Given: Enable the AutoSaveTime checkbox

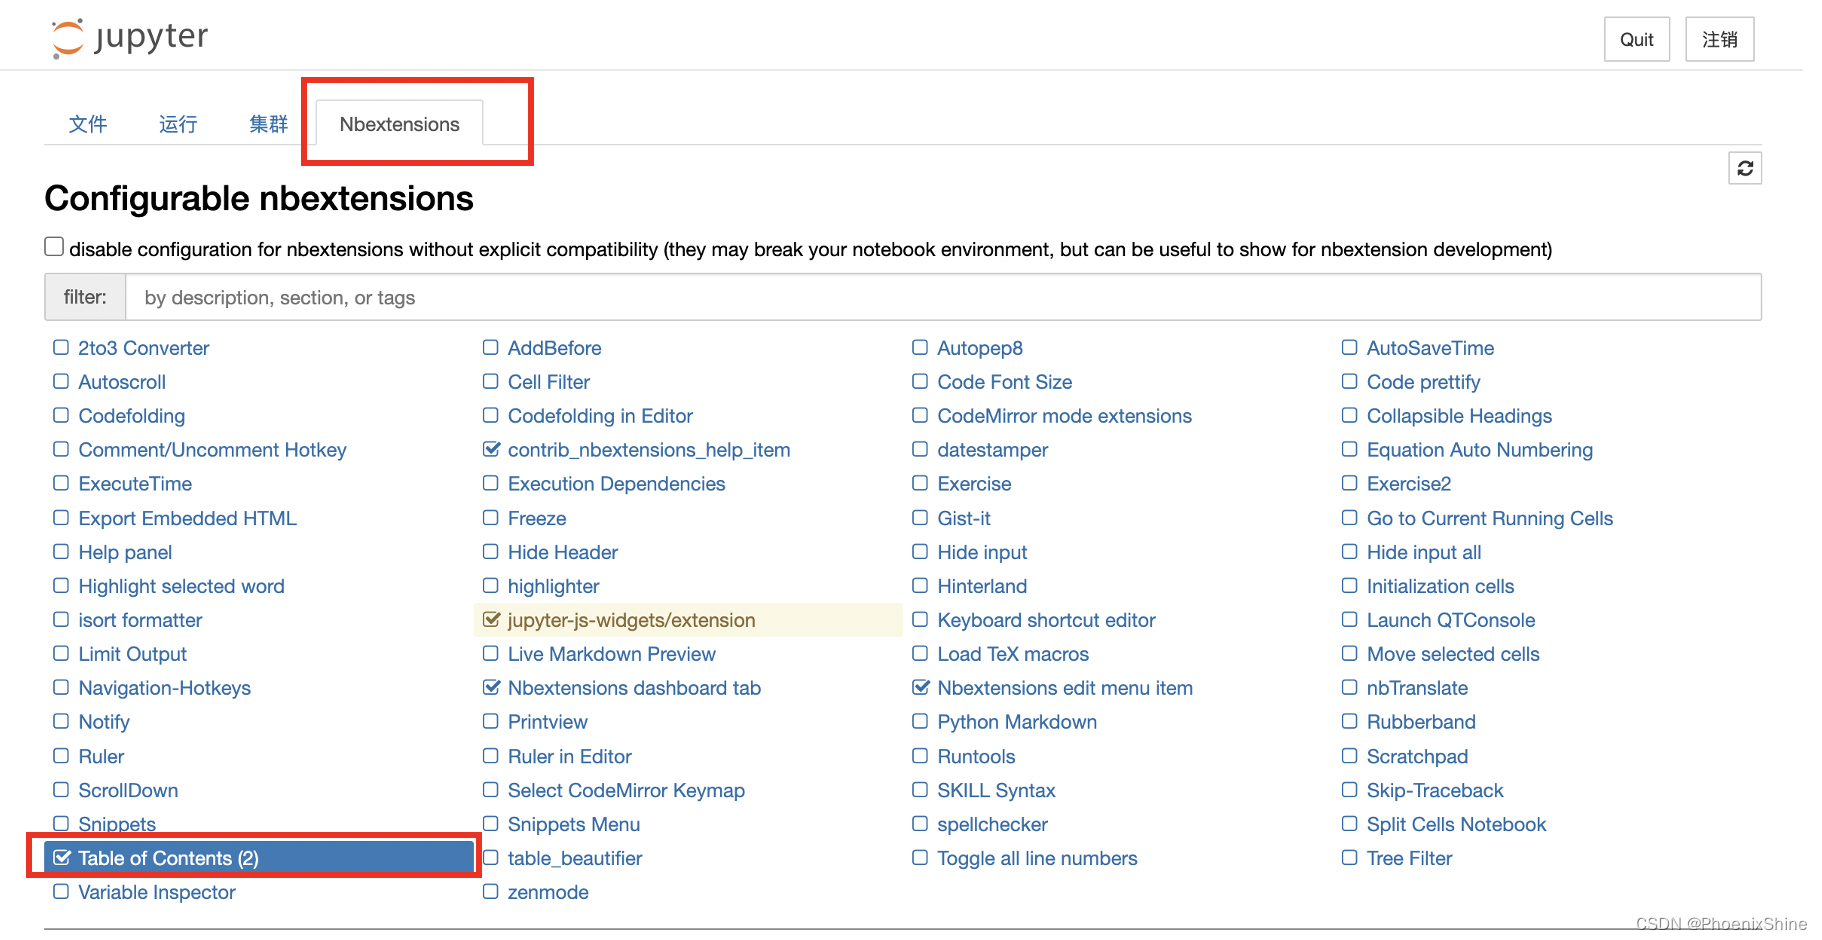Looking at the screenshot, I should [x=1350, y=347].
